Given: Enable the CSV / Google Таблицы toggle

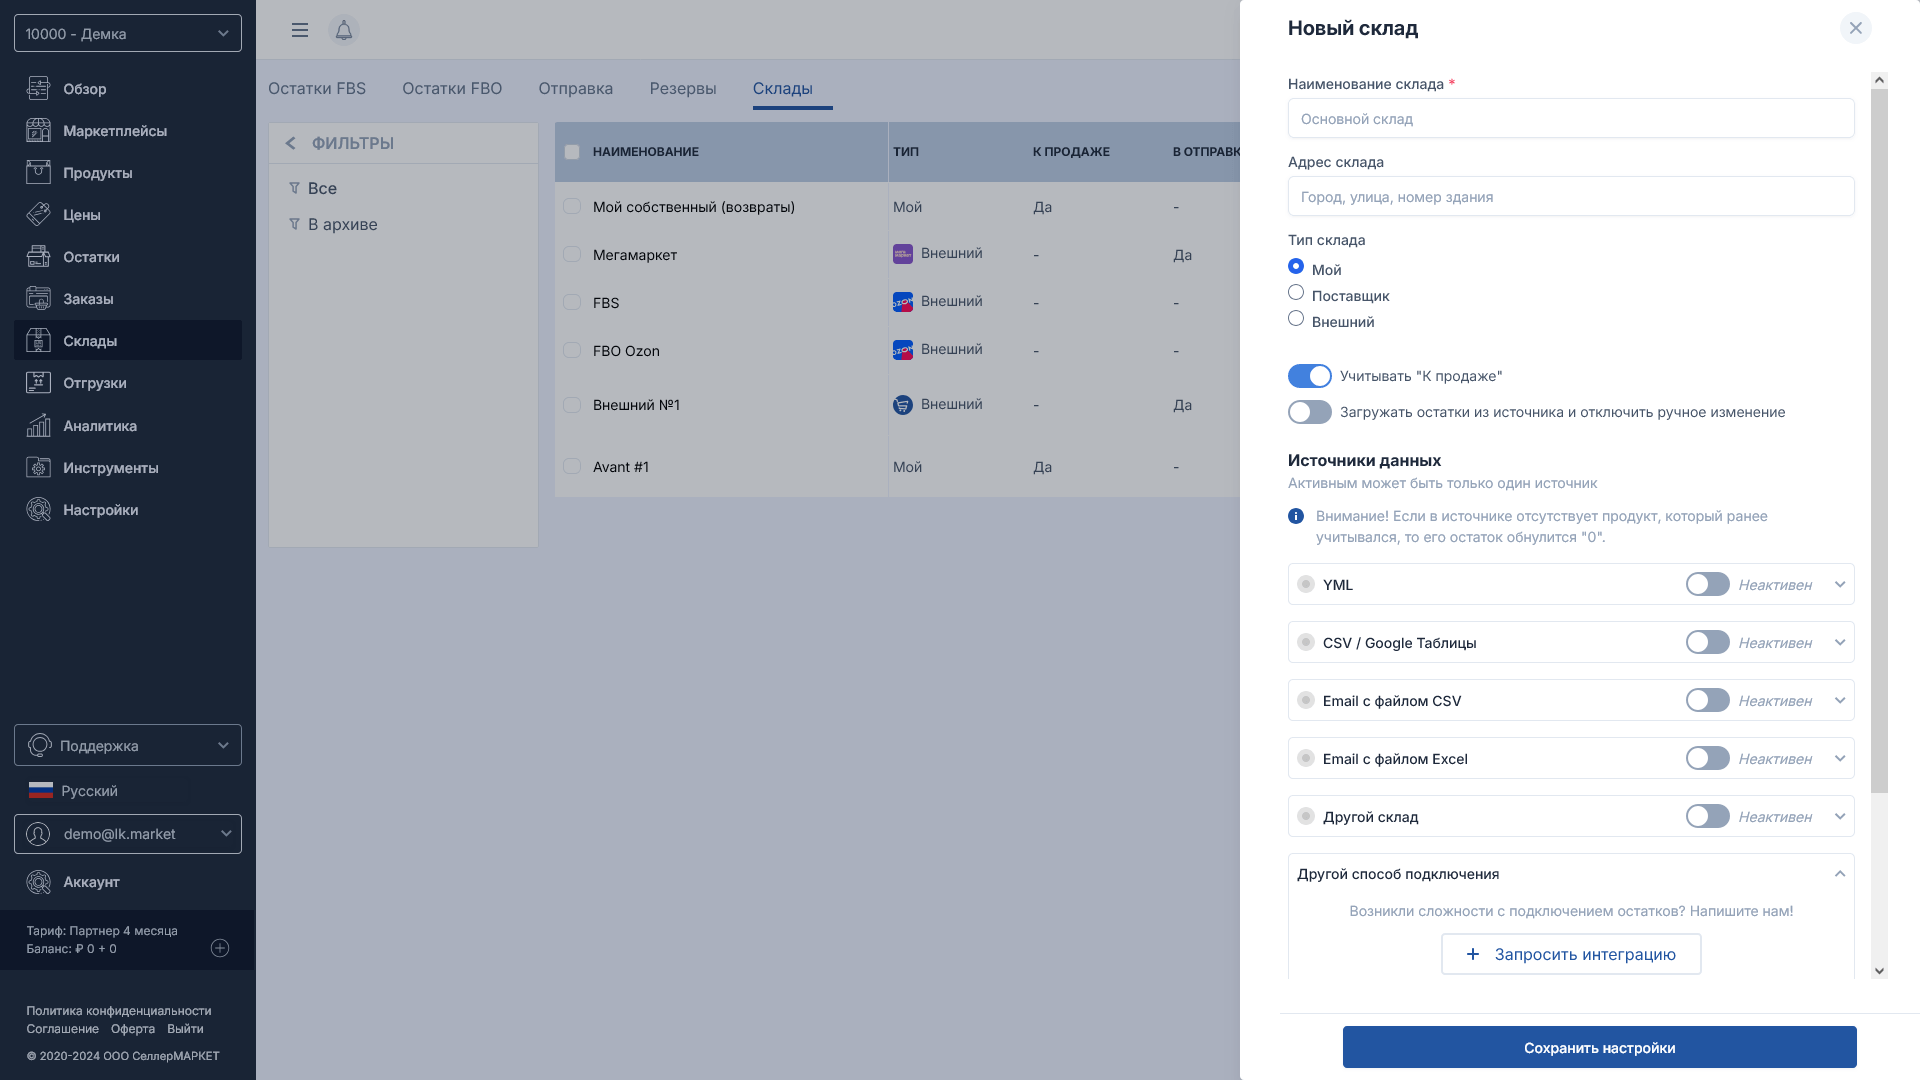Looking at the screenshot, I should [1708, 642].
